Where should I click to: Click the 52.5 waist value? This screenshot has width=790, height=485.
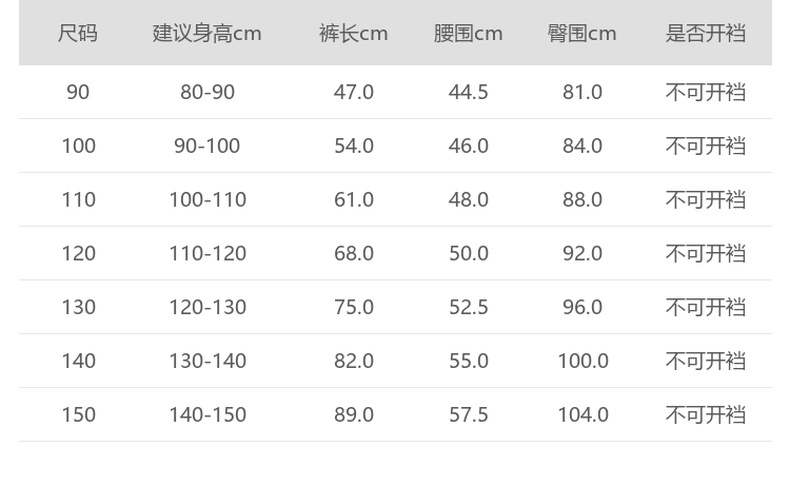(468, 307)
